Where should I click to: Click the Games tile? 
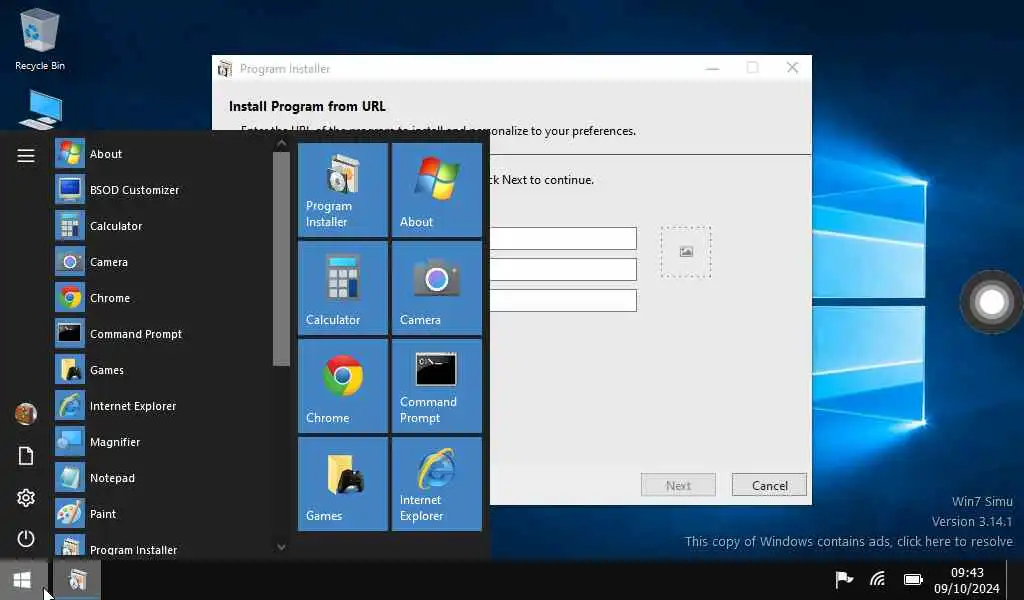343,484
